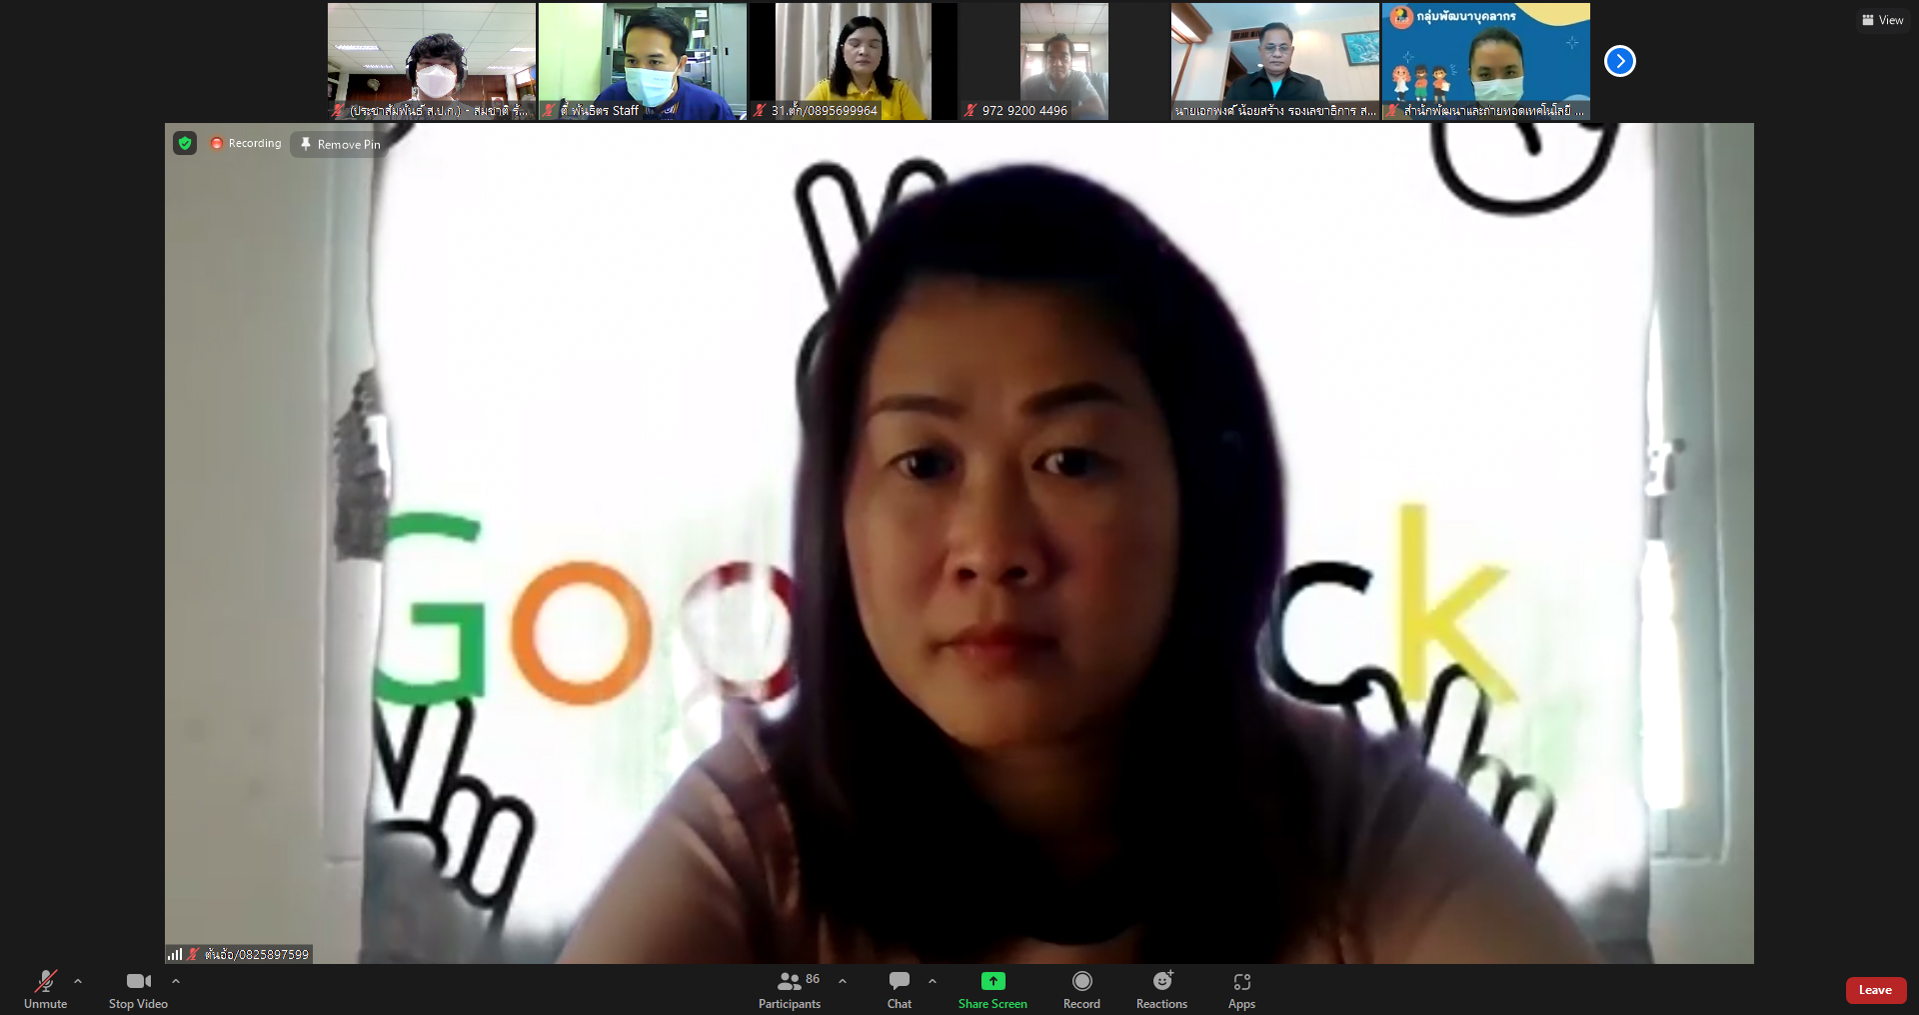Select the นายเอกพงศ์ participant thumbnail
1919x1015 pixels.
(1274, 61)
